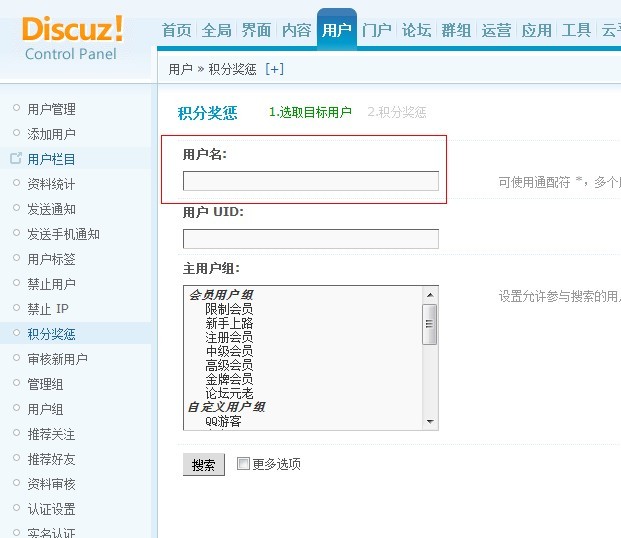
Task: Open 用户栏目 in the sidebar
Action: click(51, 159)
